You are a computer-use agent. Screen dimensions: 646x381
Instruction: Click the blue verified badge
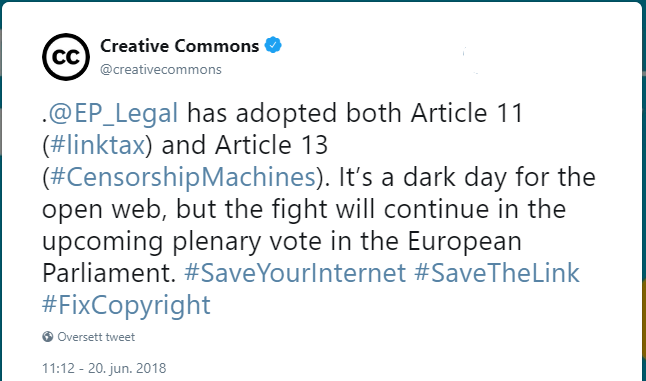click(273, 45)
